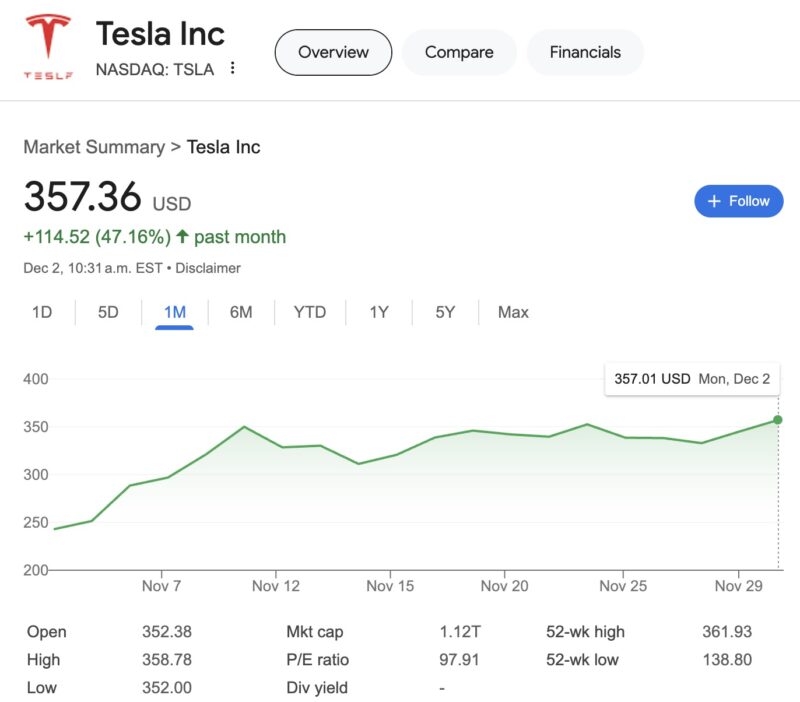Select the 5D time range
Image resolution: width=800 pixels, height=702 pixels.
point(108,312)
